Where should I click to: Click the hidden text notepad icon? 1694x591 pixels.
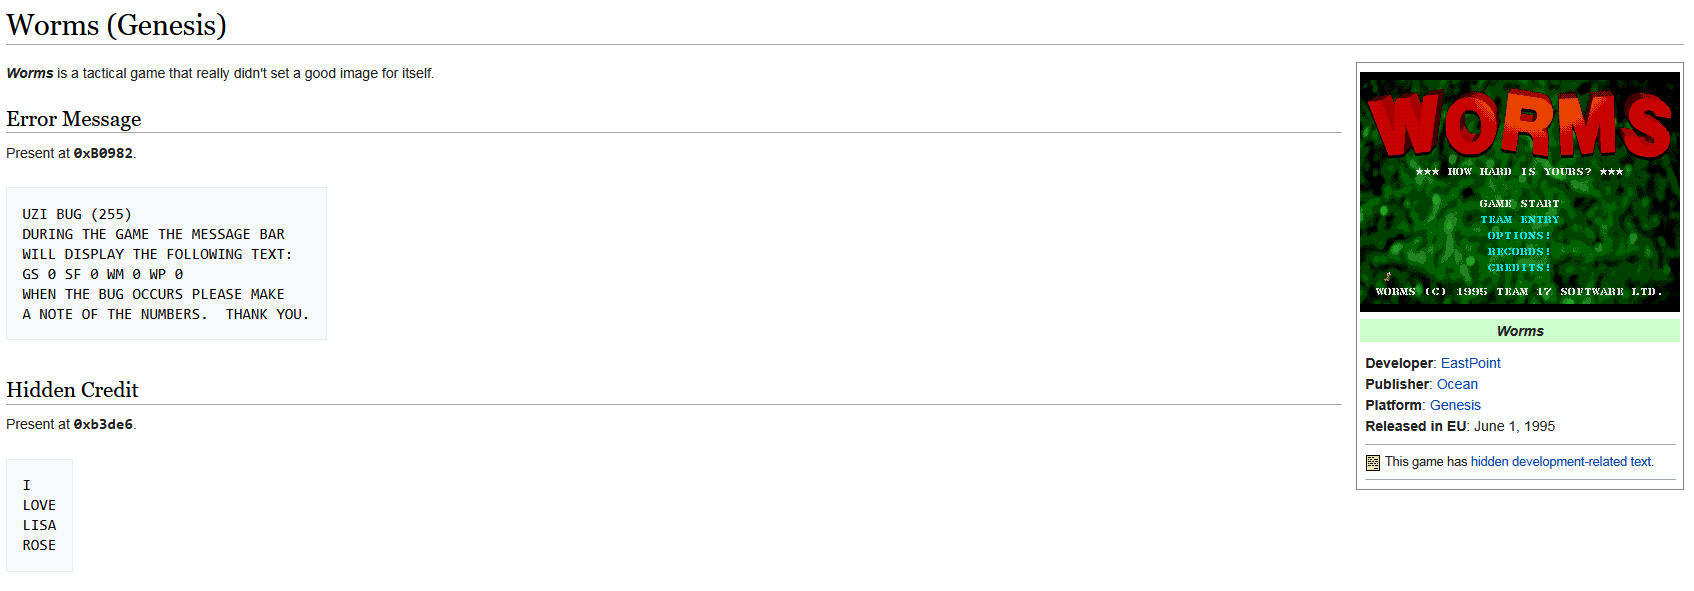coord(1373,462)
